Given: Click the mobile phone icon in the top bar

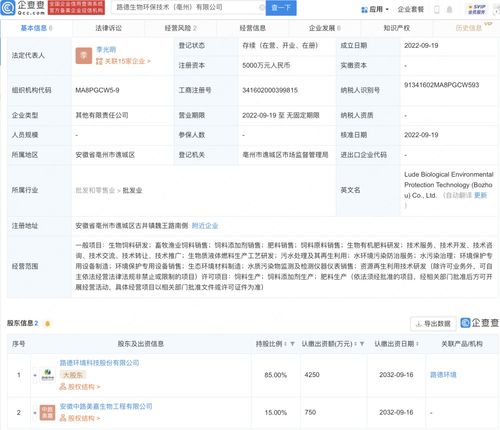Looking at the screenshot, I should click(x=437, y=10).
